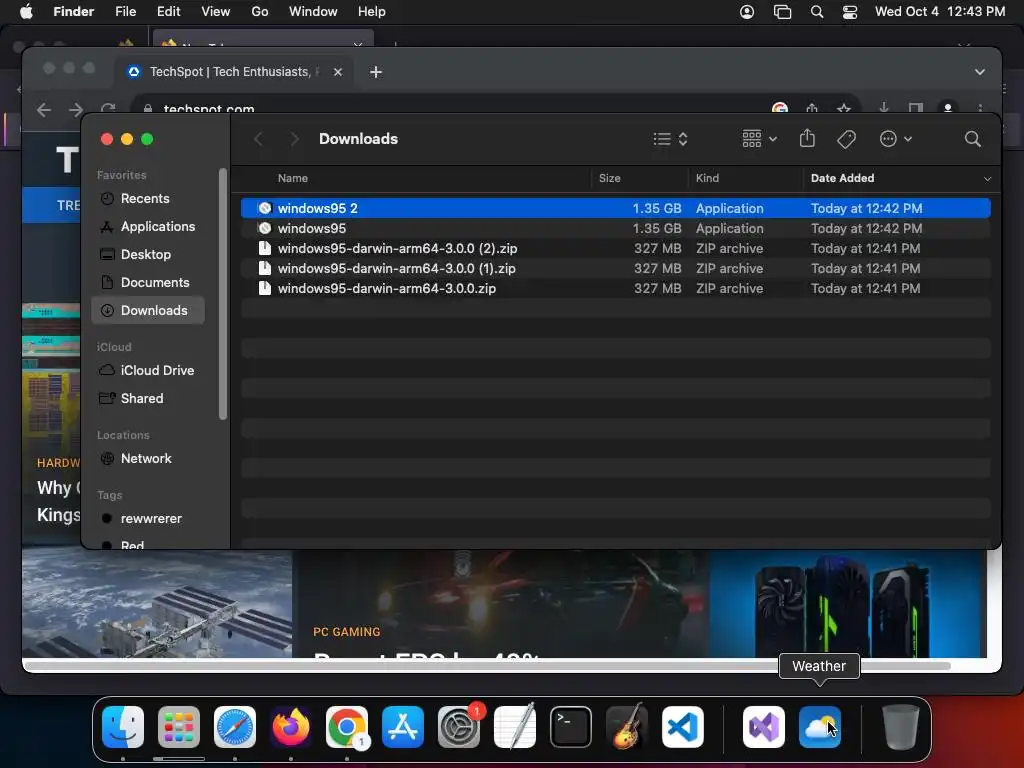Select Documents in Finder sidebar

(148, 283)
